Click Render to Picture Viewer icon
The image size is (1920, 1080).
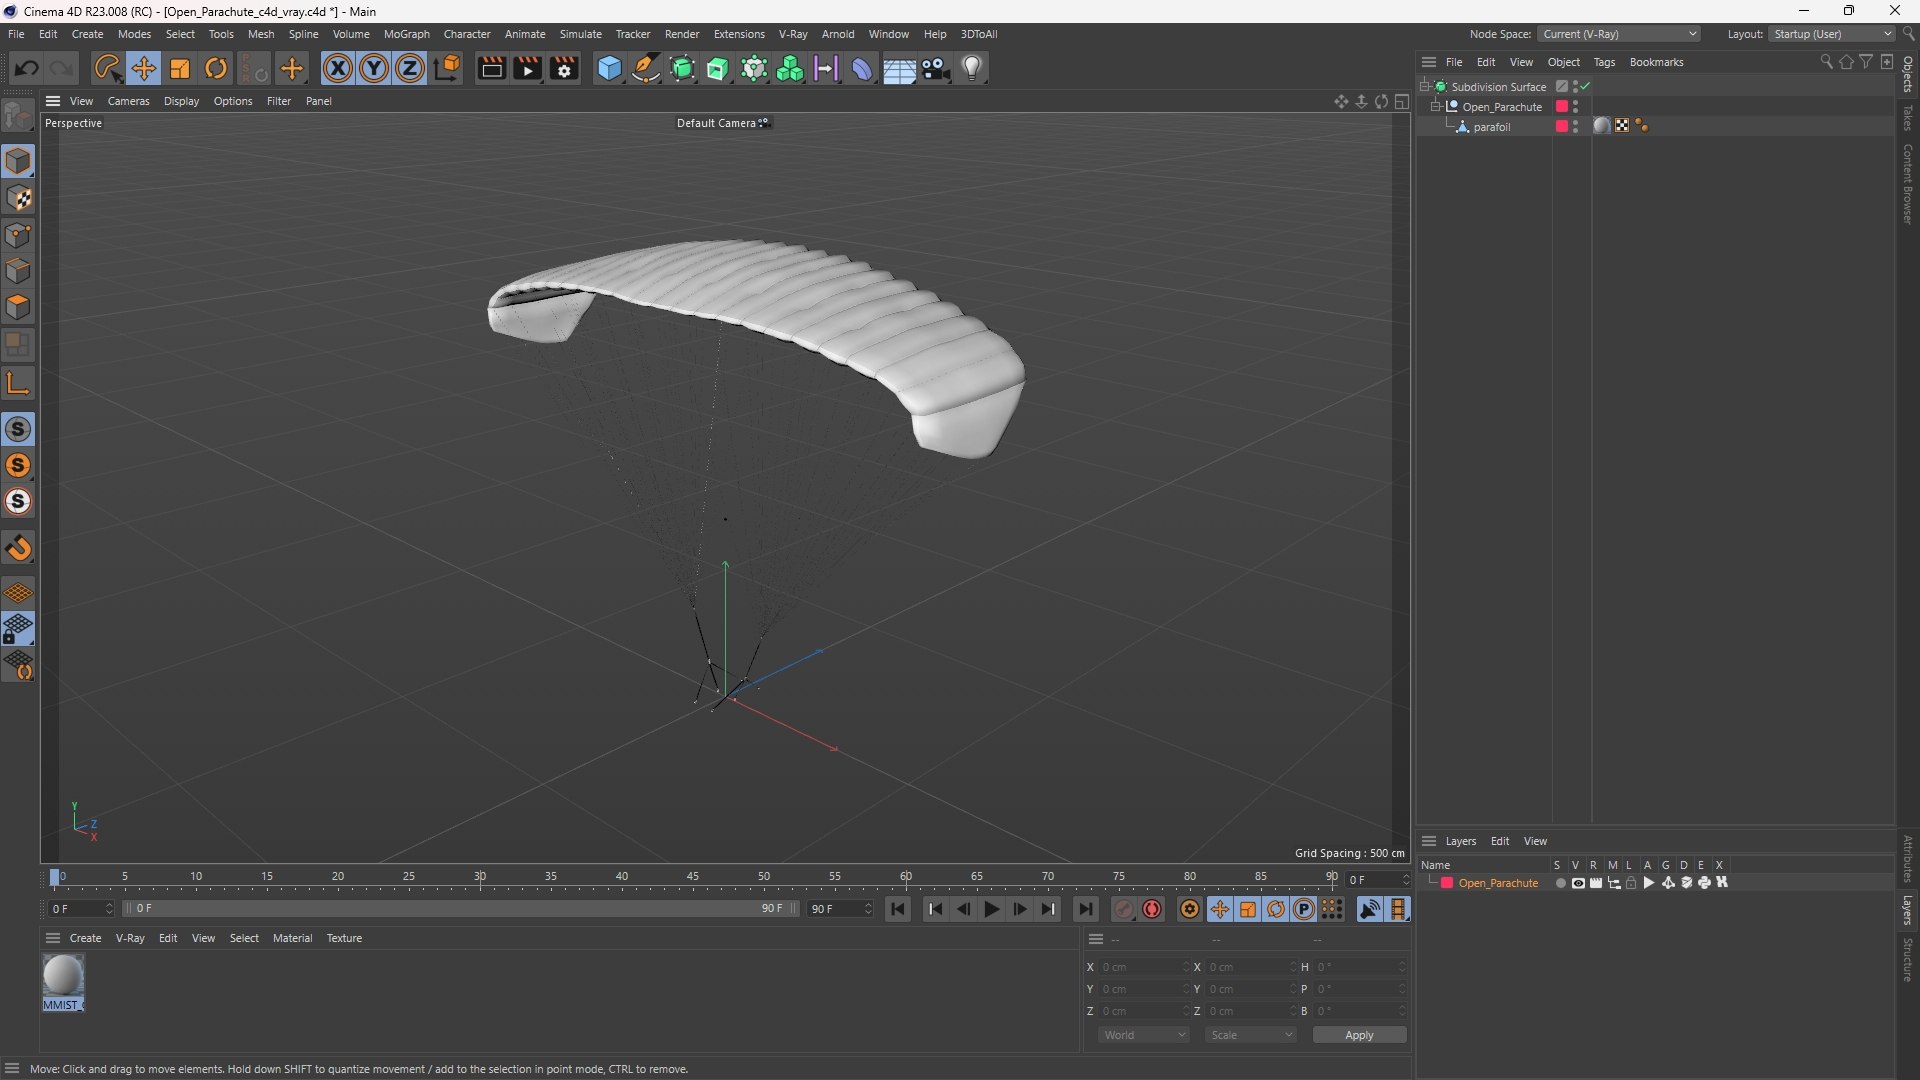click(x=527, y=68)
